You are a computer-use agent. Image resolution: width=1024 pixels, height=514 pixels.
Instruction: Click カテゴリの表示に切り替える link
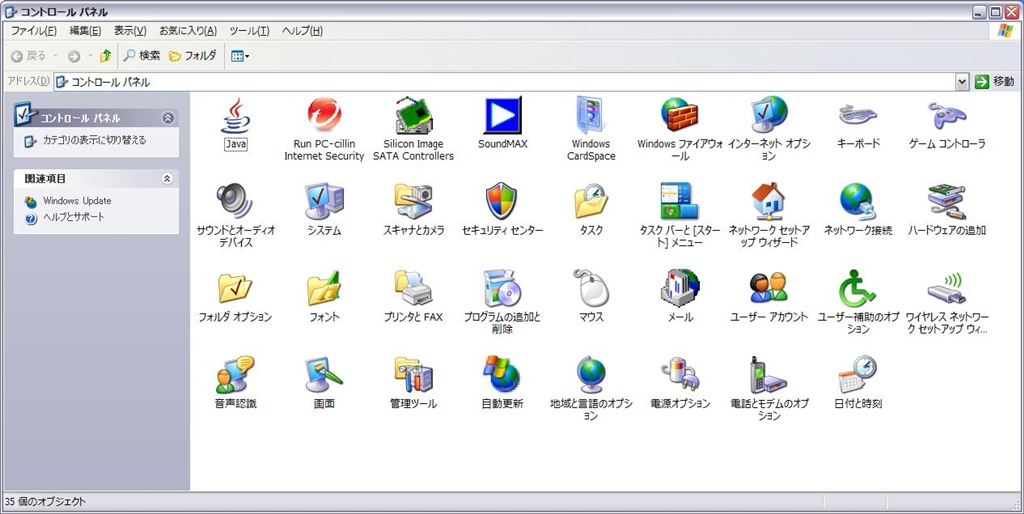pos(94,140)
